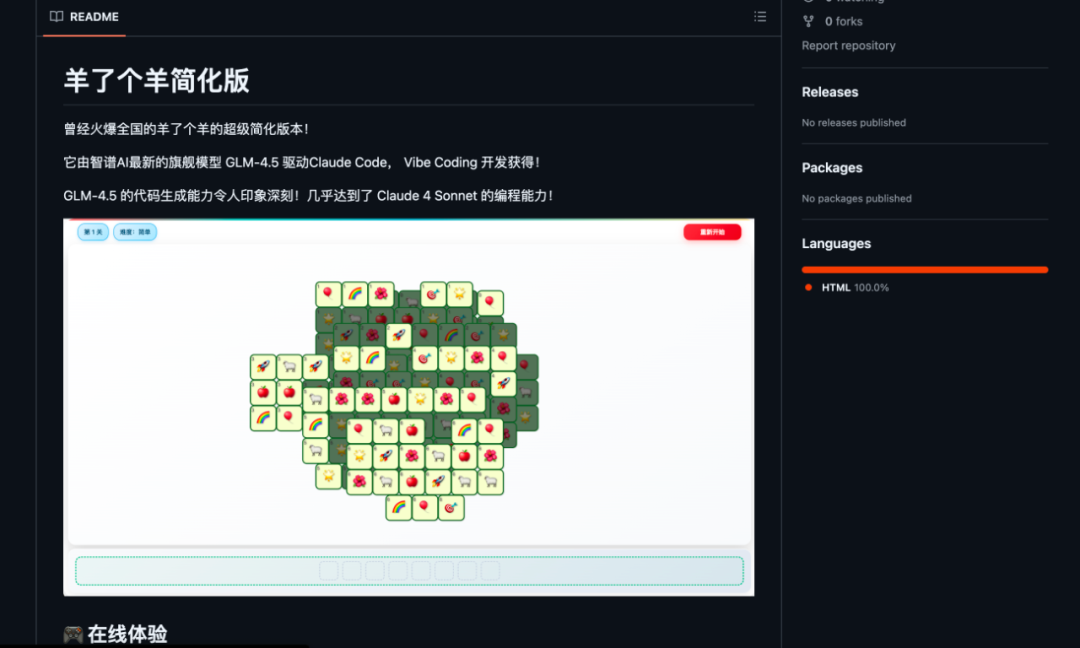The height and width of the screenshot is (648, 1080).
Task: Click the text 'No packages published'
Action: coord(856,198)
